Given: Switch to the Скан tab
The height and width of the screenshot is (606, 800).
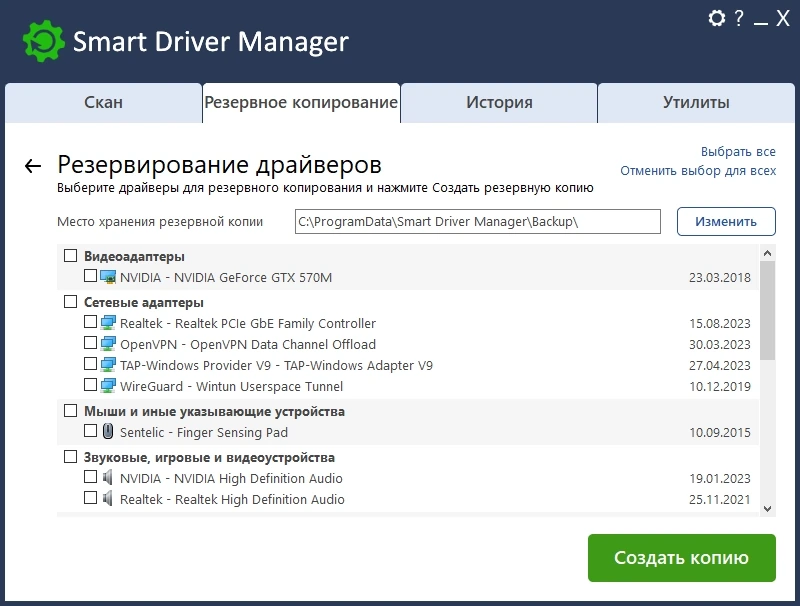Looking at the screenshot, I should click(x=104, y=103).
